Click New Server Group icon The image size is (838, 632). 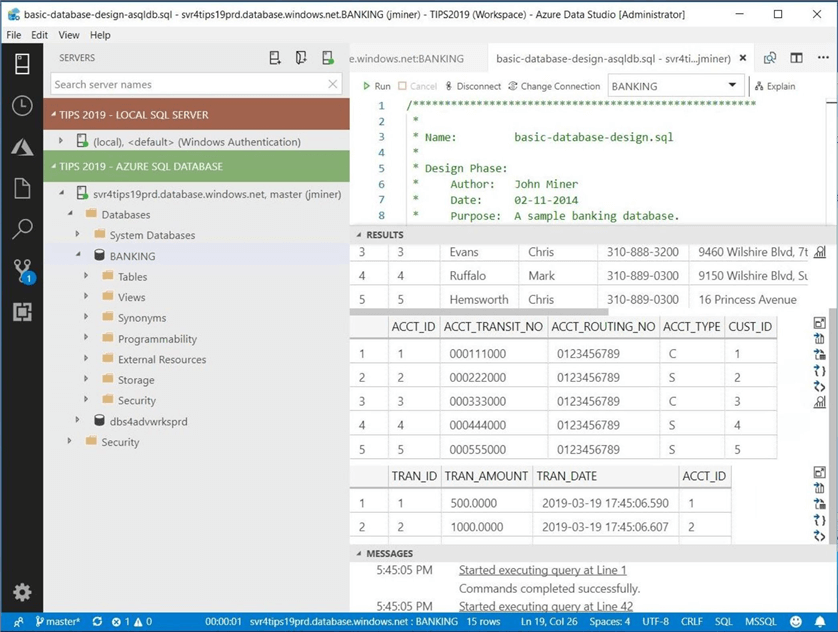(301, 58)
